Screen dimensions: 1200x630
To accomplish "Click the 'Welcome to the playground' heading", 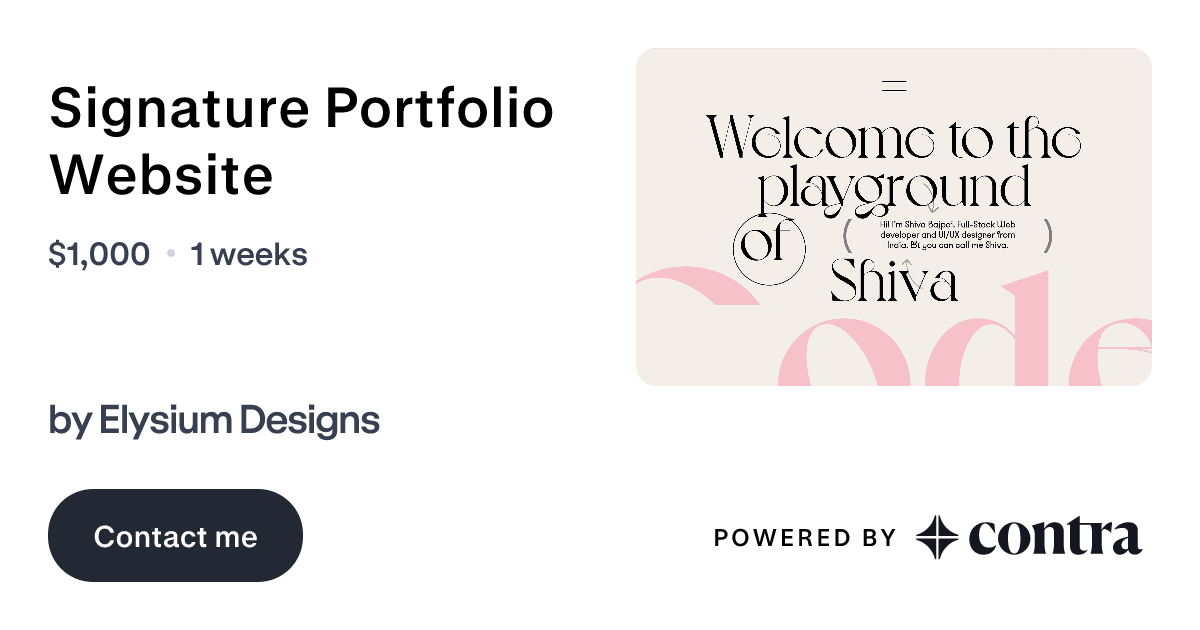I will [894, 160].
